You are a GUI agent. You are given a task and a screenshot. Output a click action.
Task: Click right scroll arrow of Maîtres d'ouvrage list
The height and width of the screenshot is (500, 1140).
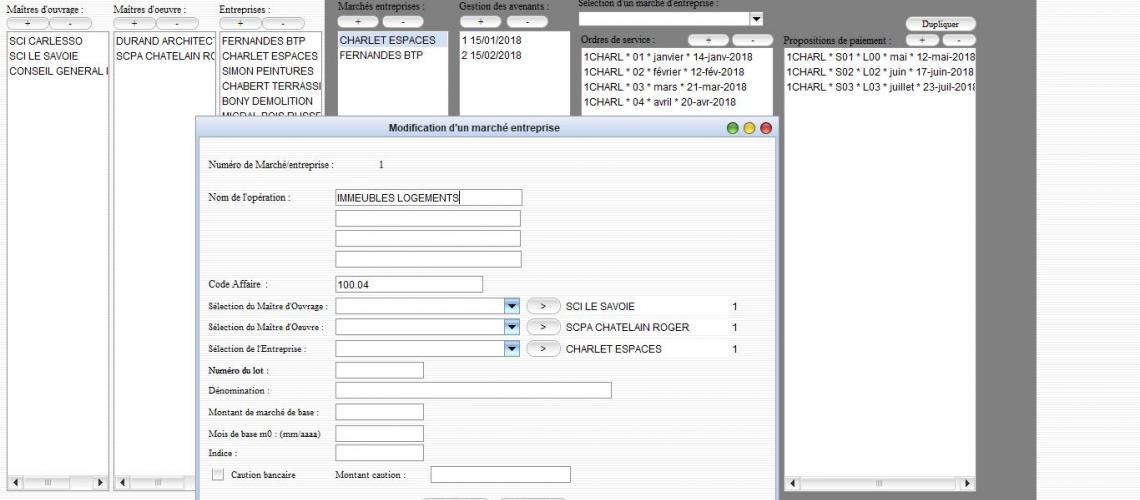pyautogui.click(x=100, y=483)
